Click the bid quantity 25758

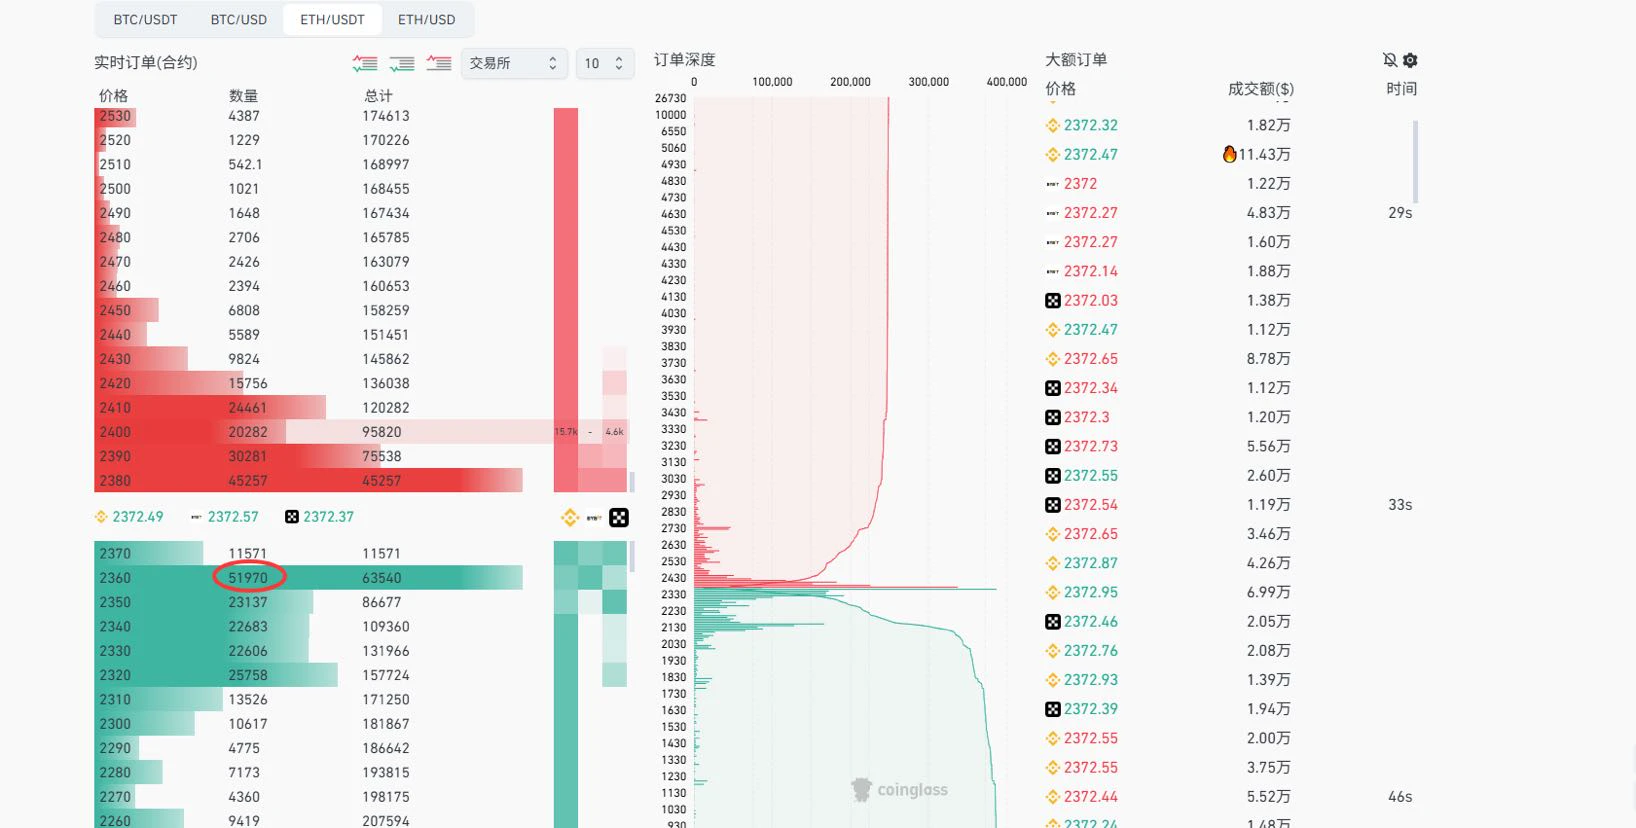tap(248, 675)
